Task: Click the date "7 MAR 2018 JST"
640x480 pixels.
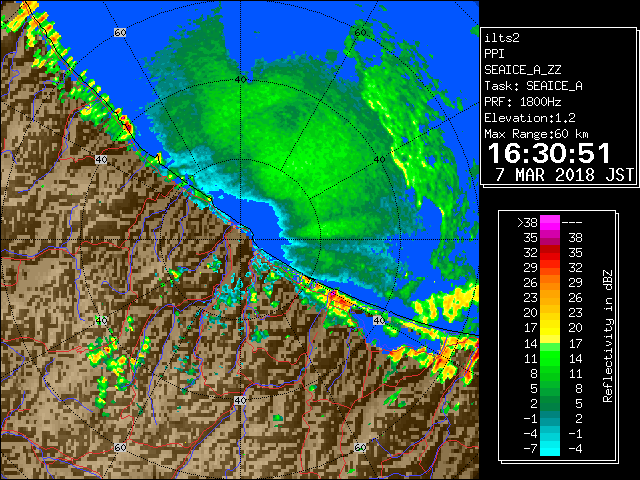Action: tap(564, 175)
